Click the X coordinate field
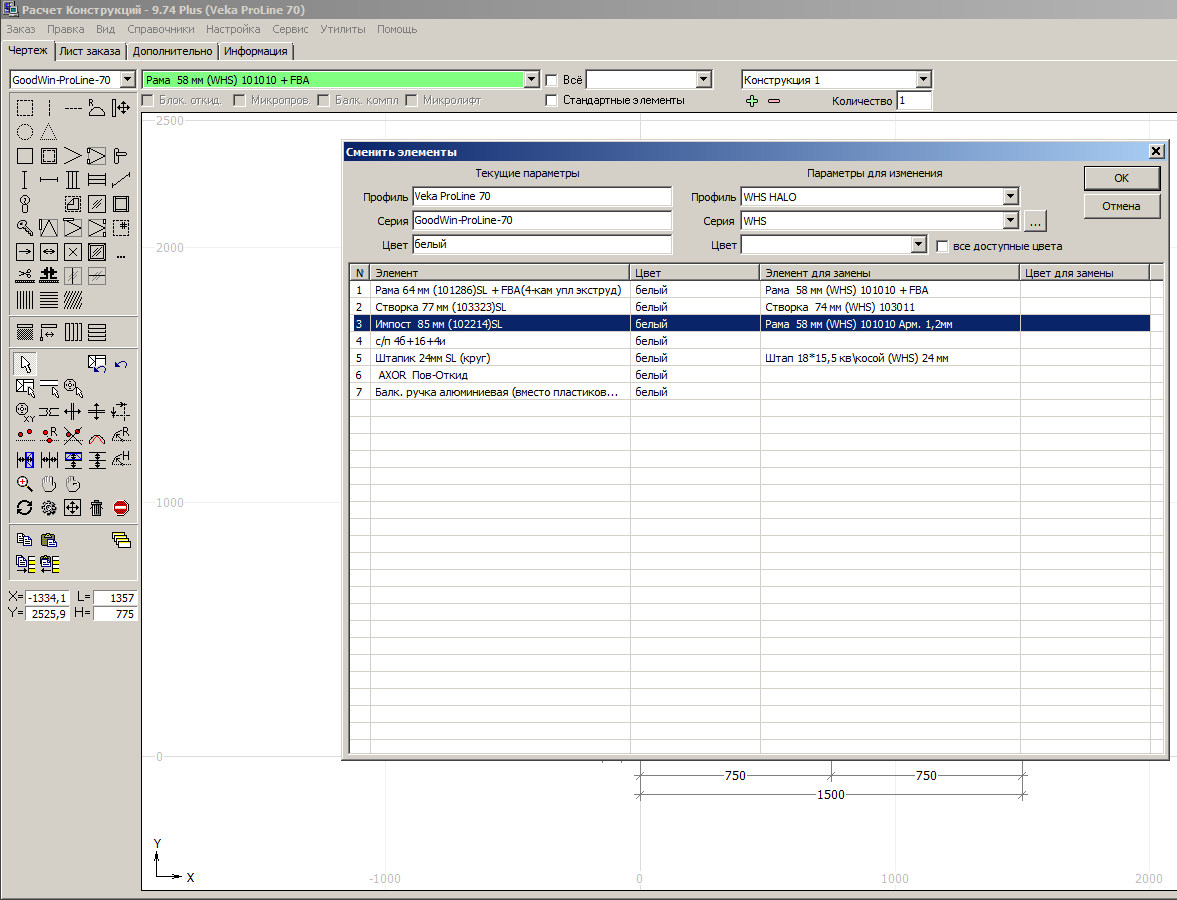 pos(47,598)
